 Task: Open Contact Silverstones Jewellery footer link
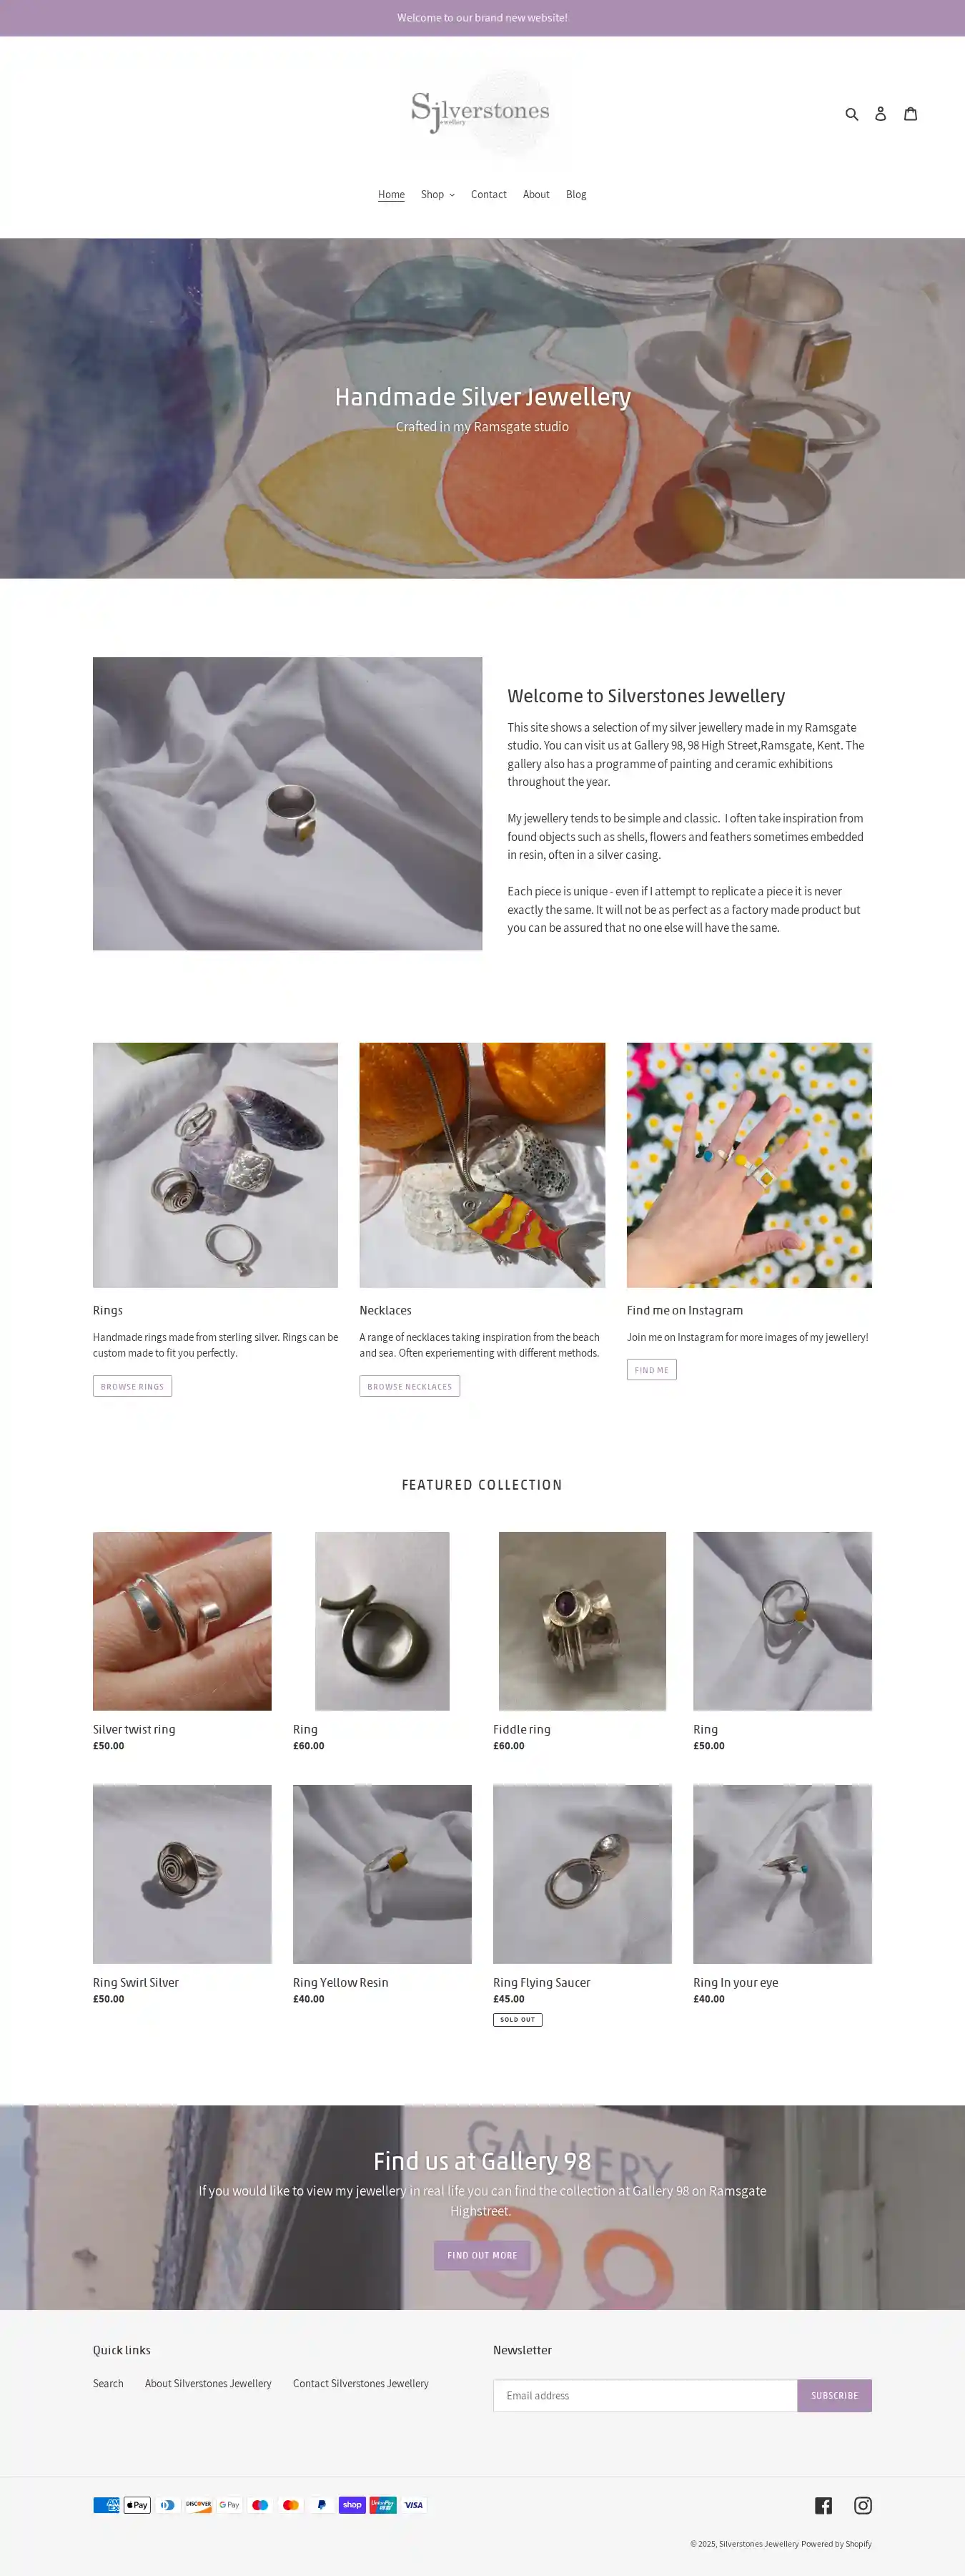[x=360, y=2383]
